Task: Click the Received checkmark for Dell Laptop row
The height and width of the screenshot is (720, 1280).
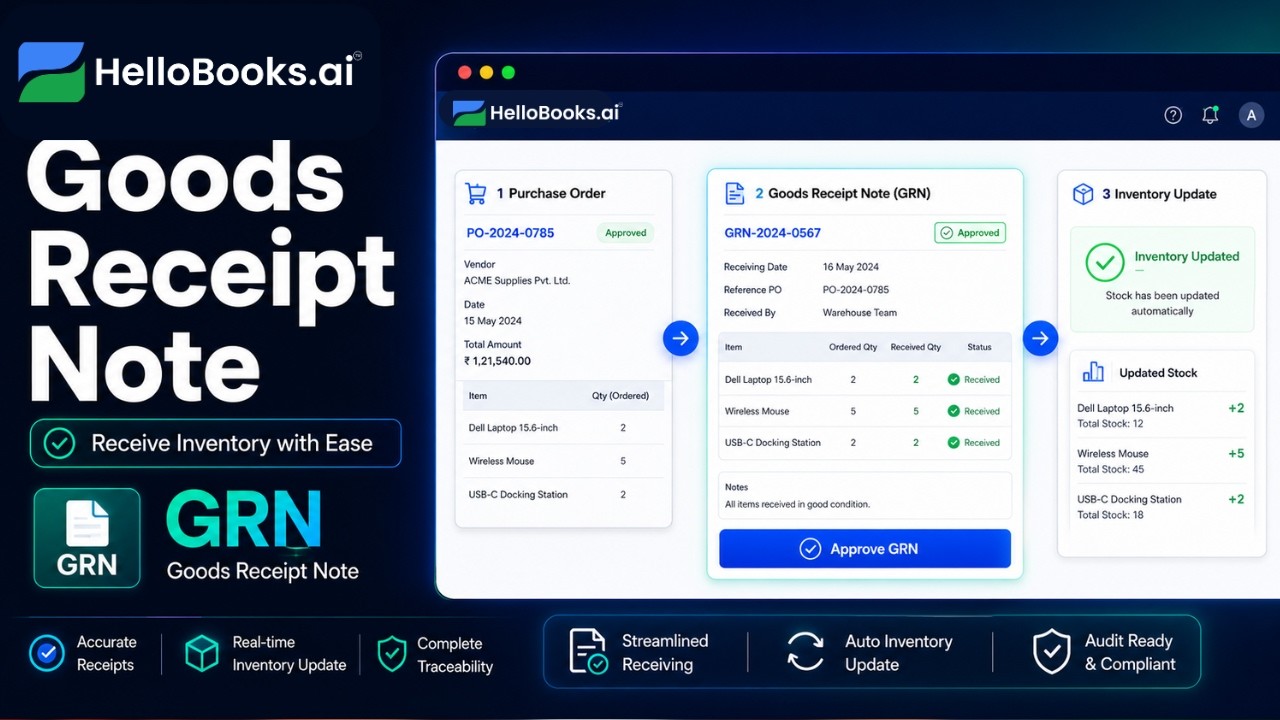Action: (953, 380)
